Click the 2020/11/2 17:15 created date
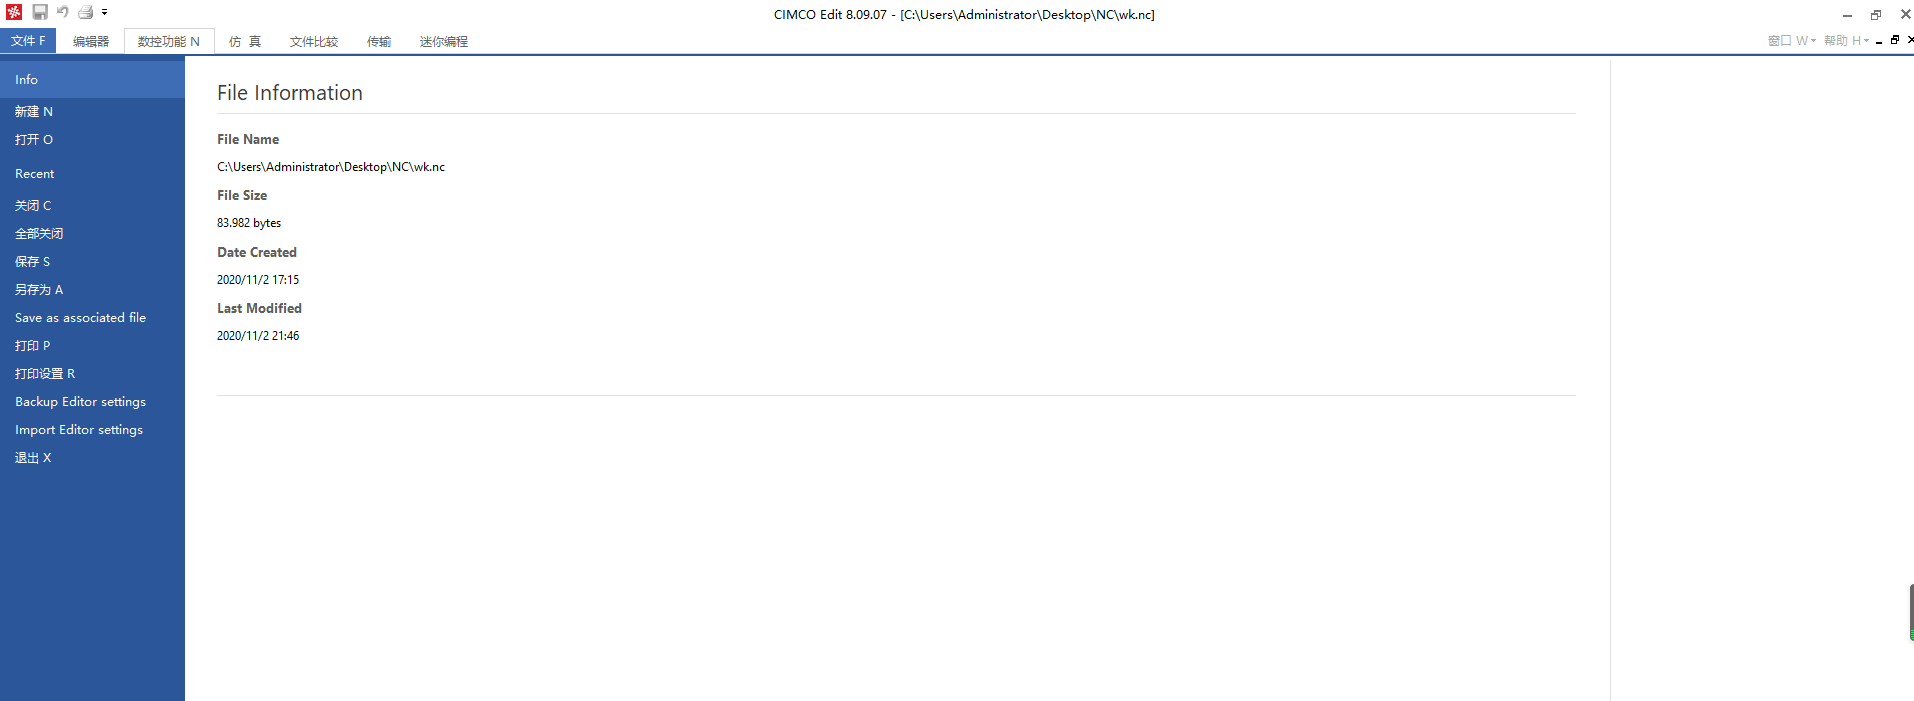The width and height of the screenshot is (1914, 701). [x=258, y=280]
